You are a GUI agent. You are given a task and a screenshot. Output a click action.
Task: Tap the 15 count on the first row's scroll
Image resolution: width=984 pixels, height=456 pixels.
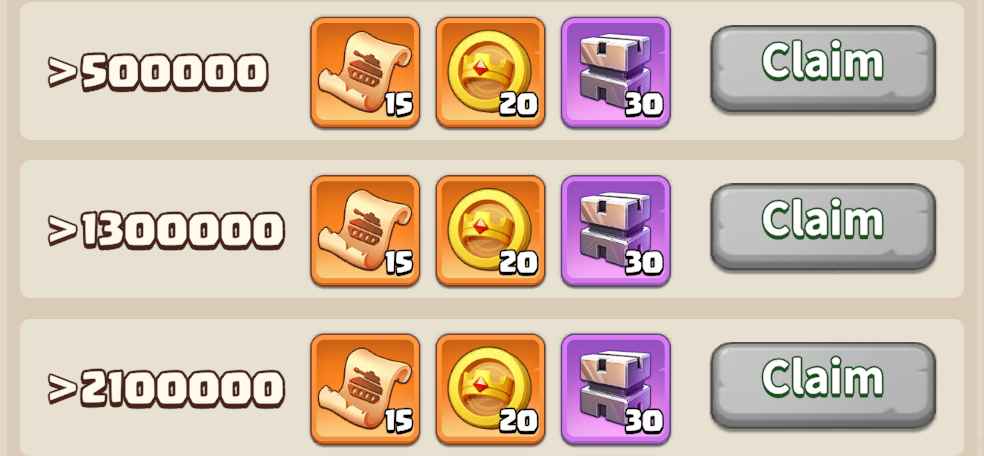pos(399,104)
